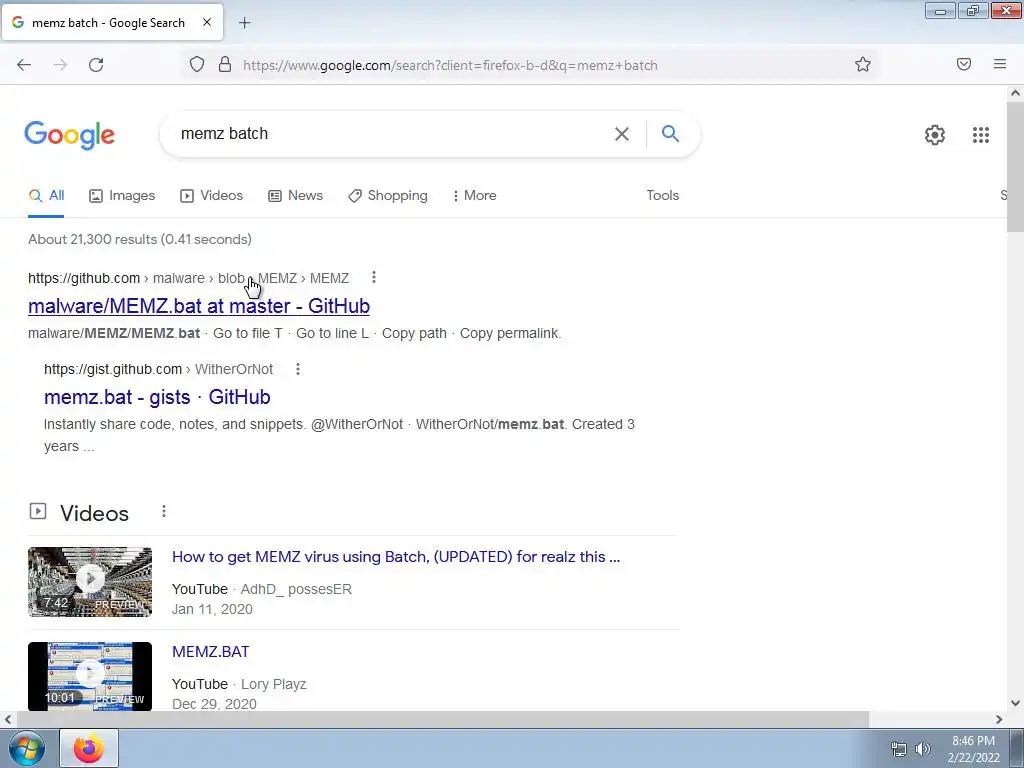
Task: Switch to the News tab
Action: click(295, 195)
